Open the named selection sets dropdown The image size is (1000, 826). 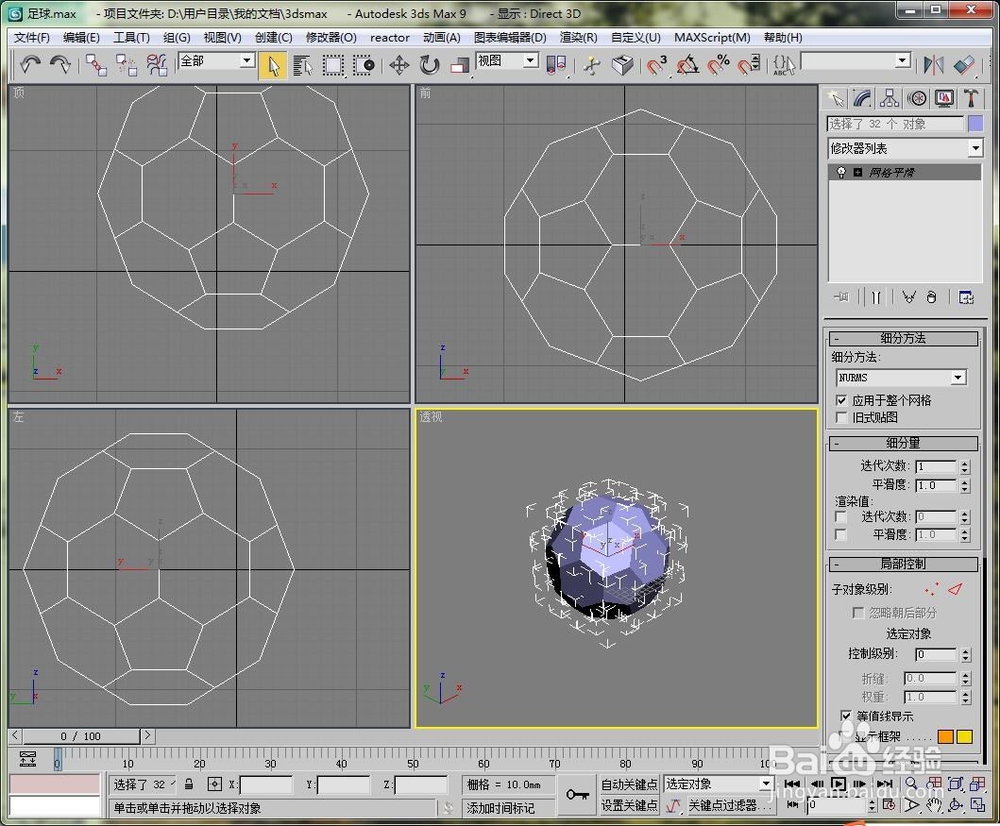coord(902,61)
